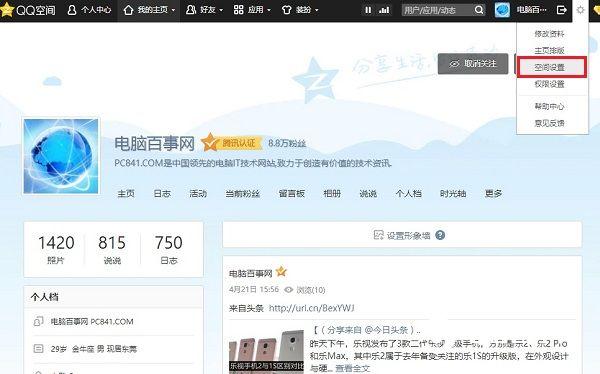Switch to the 相册 tab
Image resolution: width=600 pixels, height=374 pixels.
pyautogui.click(x=332, y=194)
